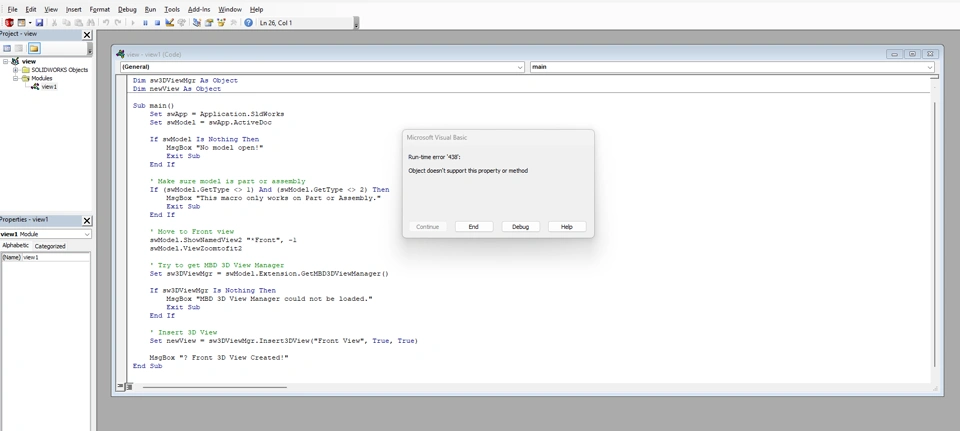
Task: Open the Edit menu
Action: pos(31,9)
